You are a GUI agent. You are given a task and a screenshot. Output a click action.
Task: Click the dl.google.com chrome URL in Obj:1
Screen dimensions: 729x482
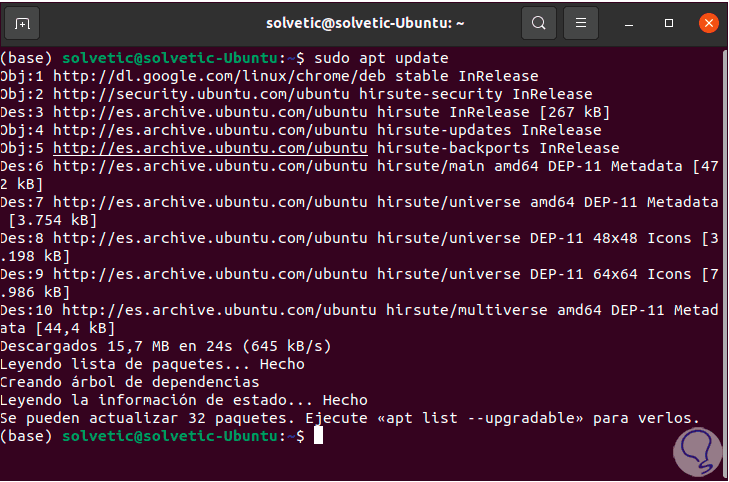click(x=219, y=76)
